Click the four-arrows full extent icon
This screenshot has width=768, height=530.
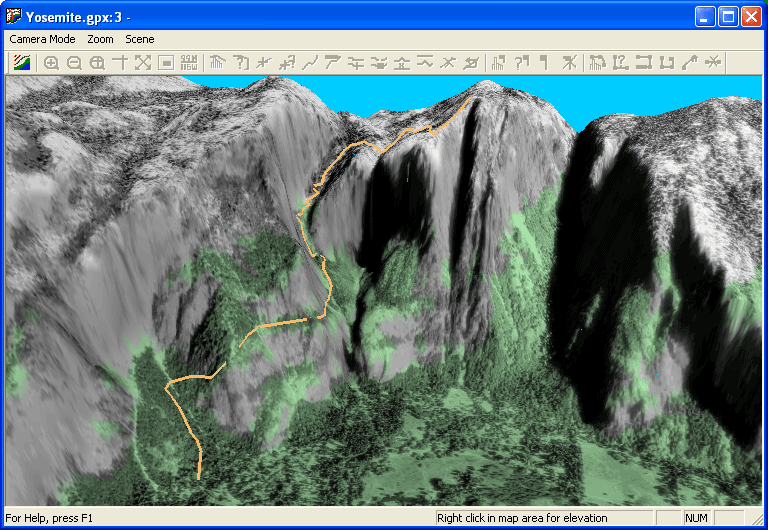143,62
